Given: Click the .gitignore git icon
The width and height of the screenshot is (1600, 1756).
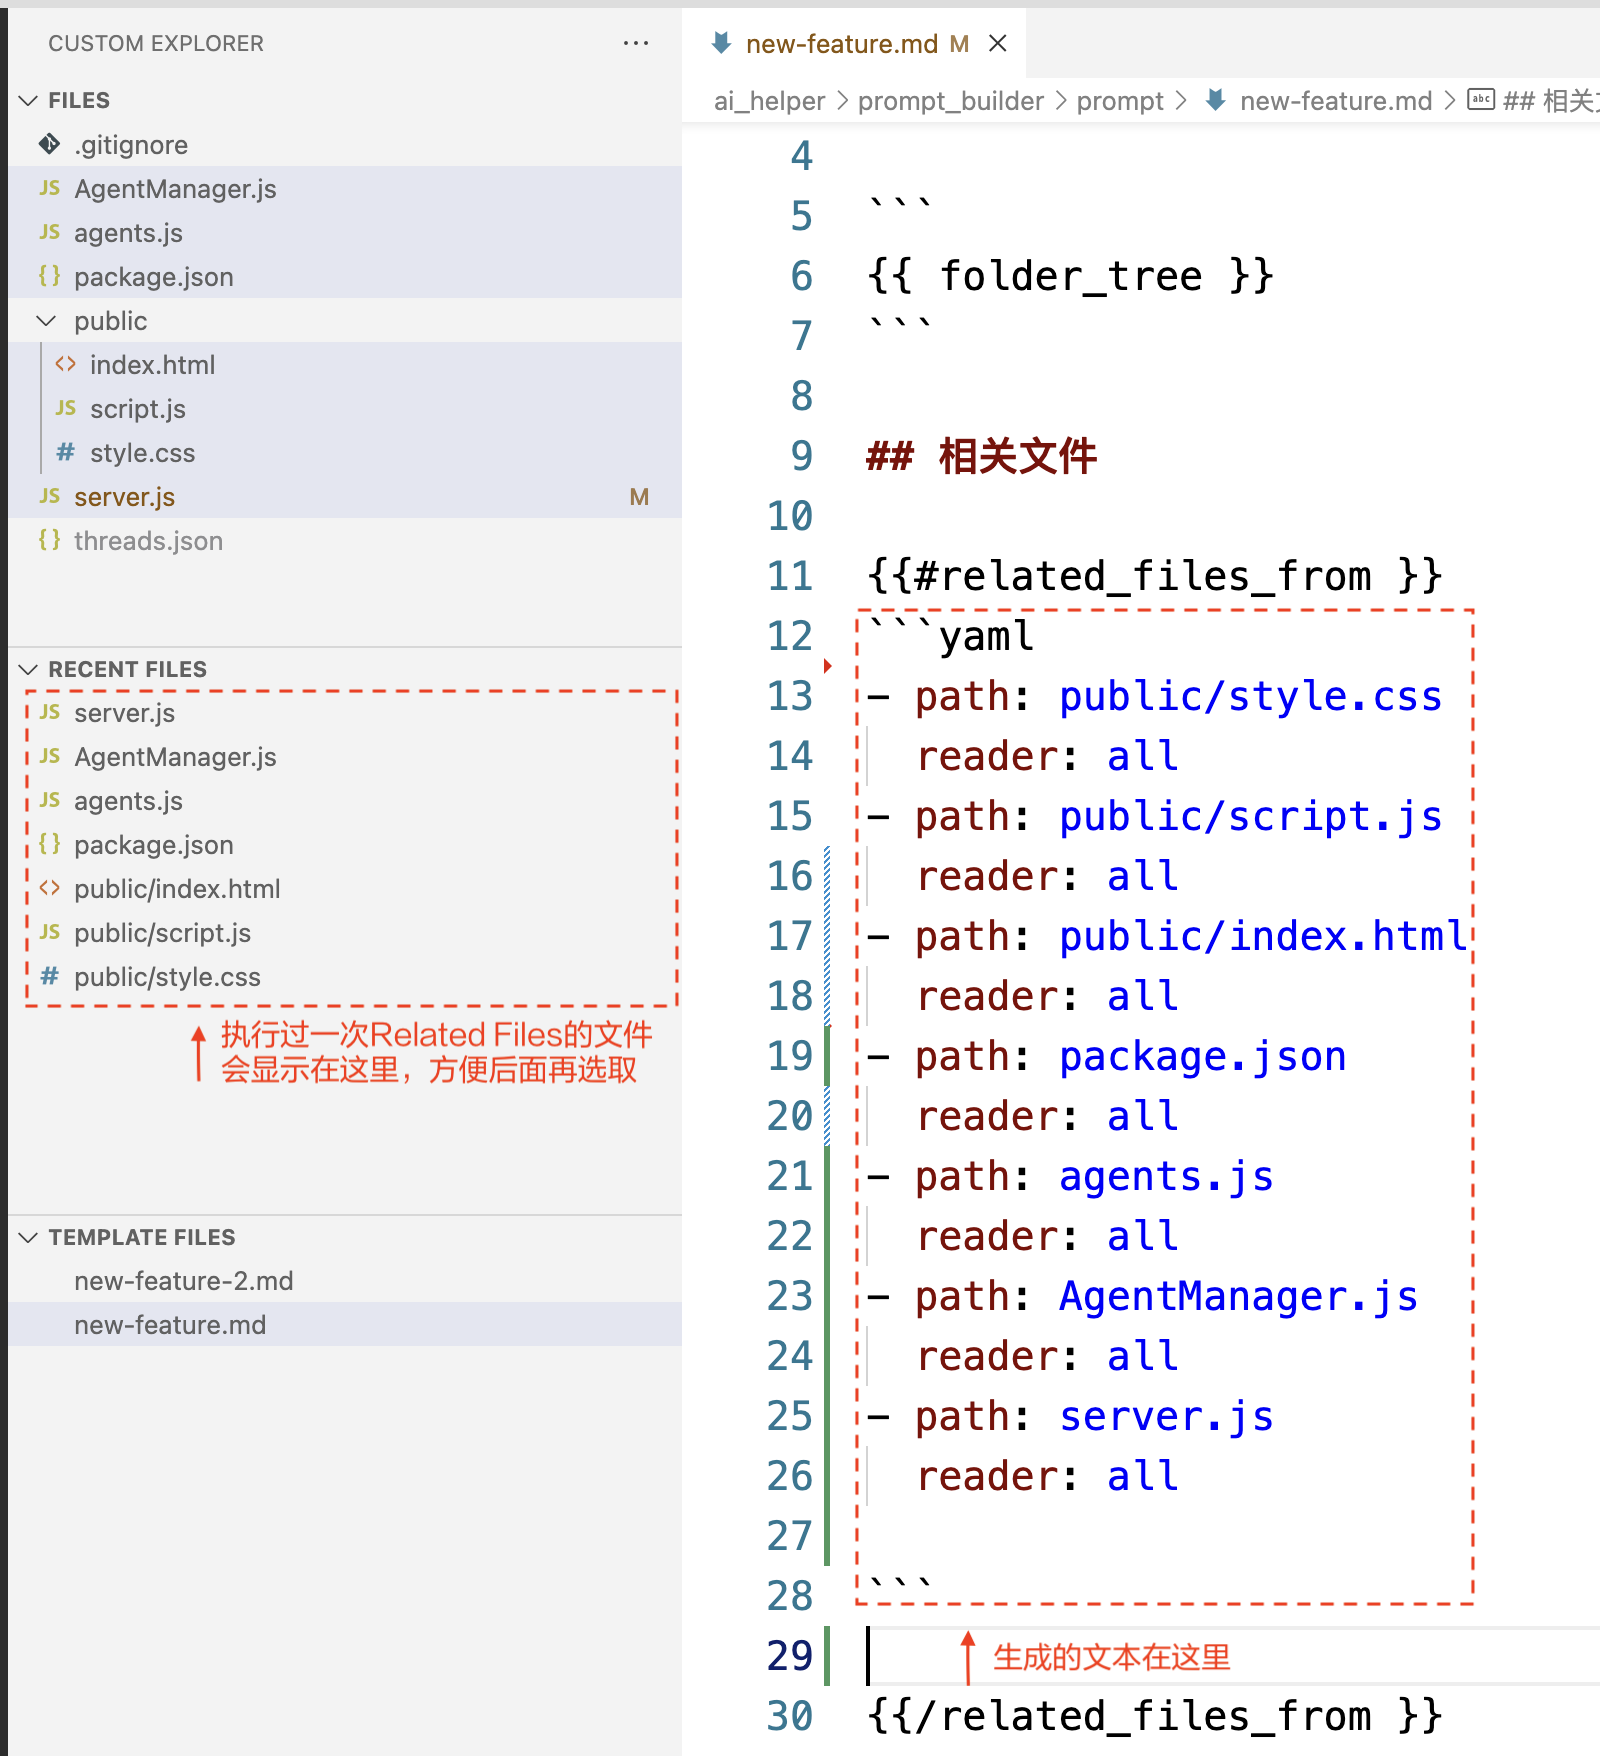Looking at the screenshot, I should (x=49, y=145).
